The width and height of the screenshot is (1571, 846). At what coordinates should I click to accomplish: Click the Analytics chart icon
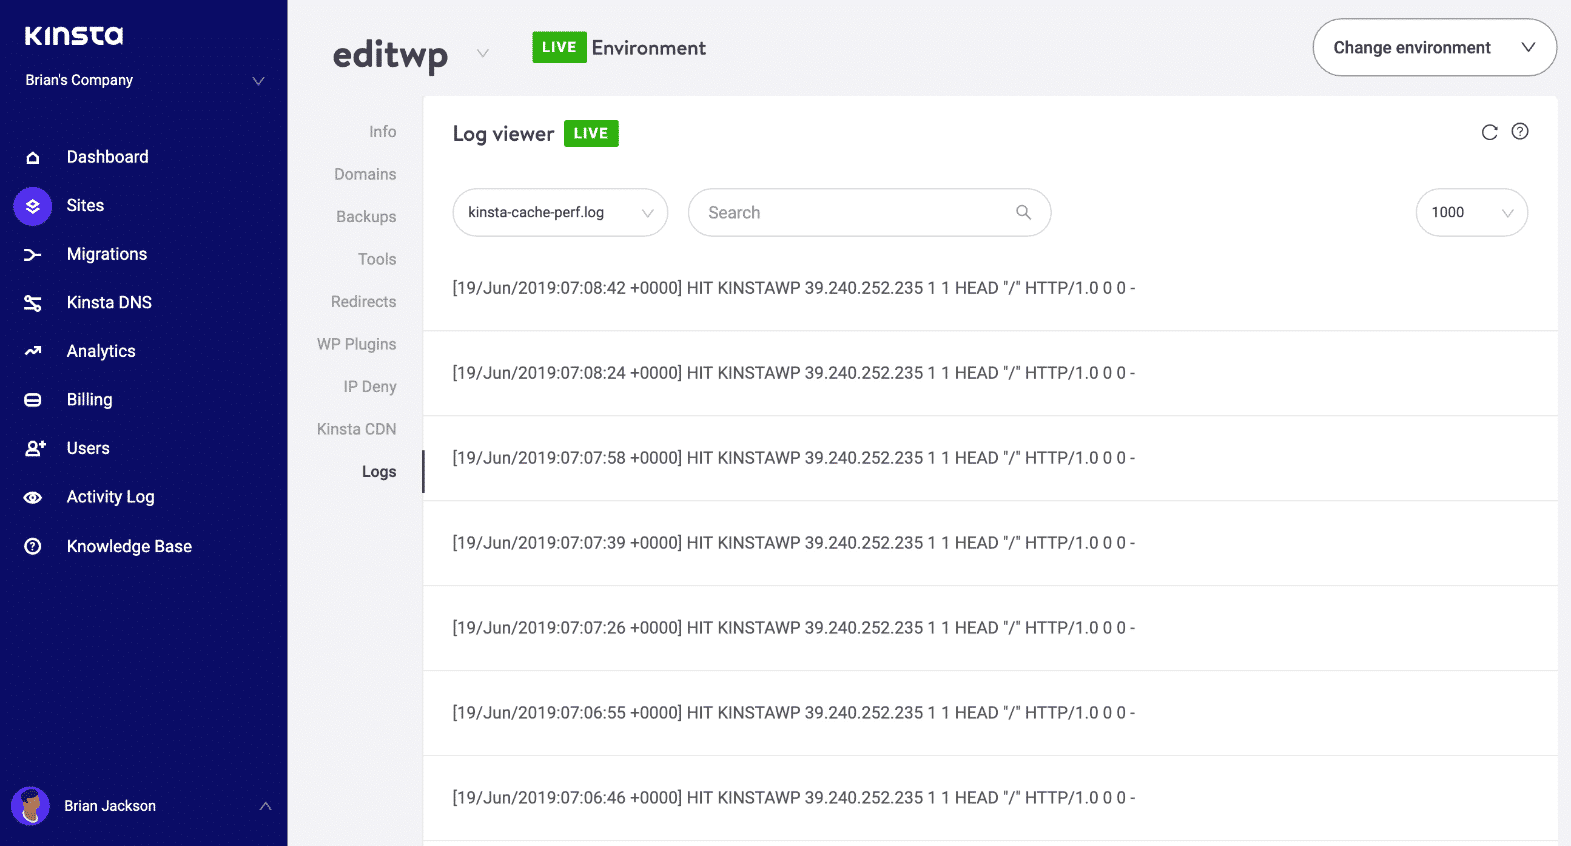(33, 351)
